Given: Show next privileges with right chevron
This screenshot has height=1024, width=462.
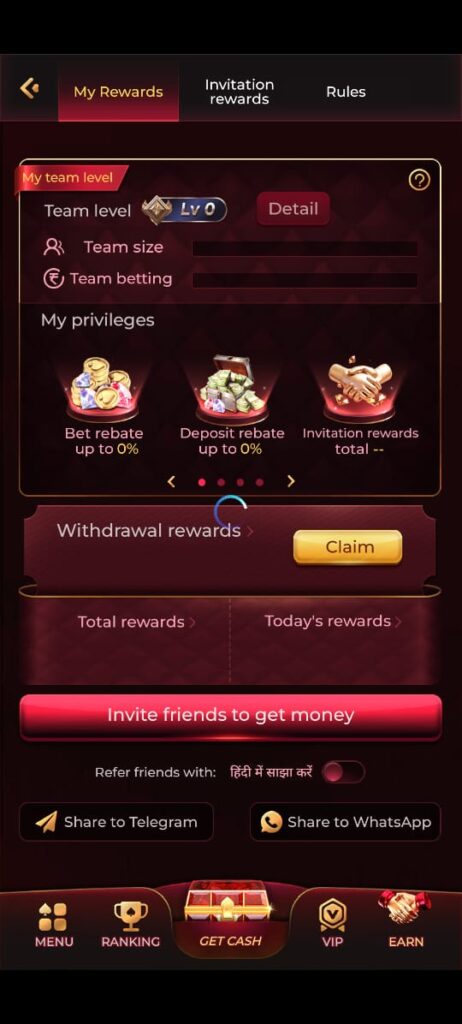Looking at the screenshot, I should point(291,481).
